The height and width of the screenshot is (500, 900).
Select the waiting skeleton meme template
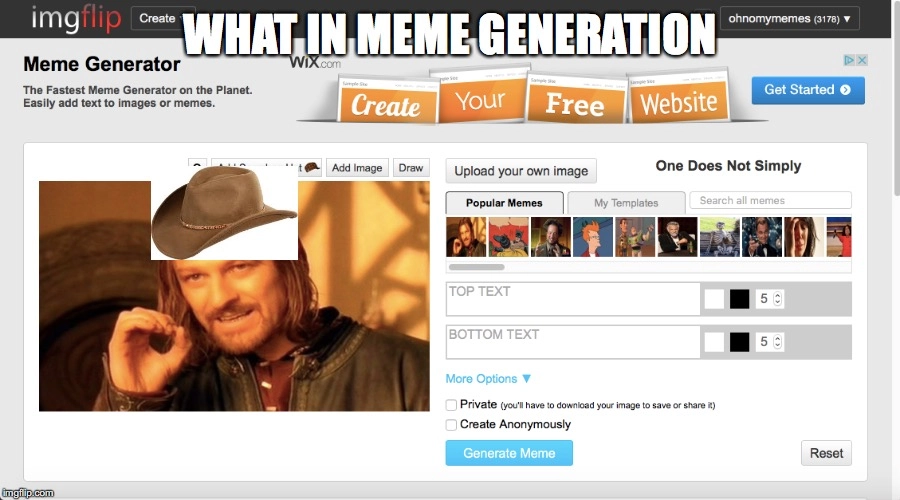pos(720,237)
